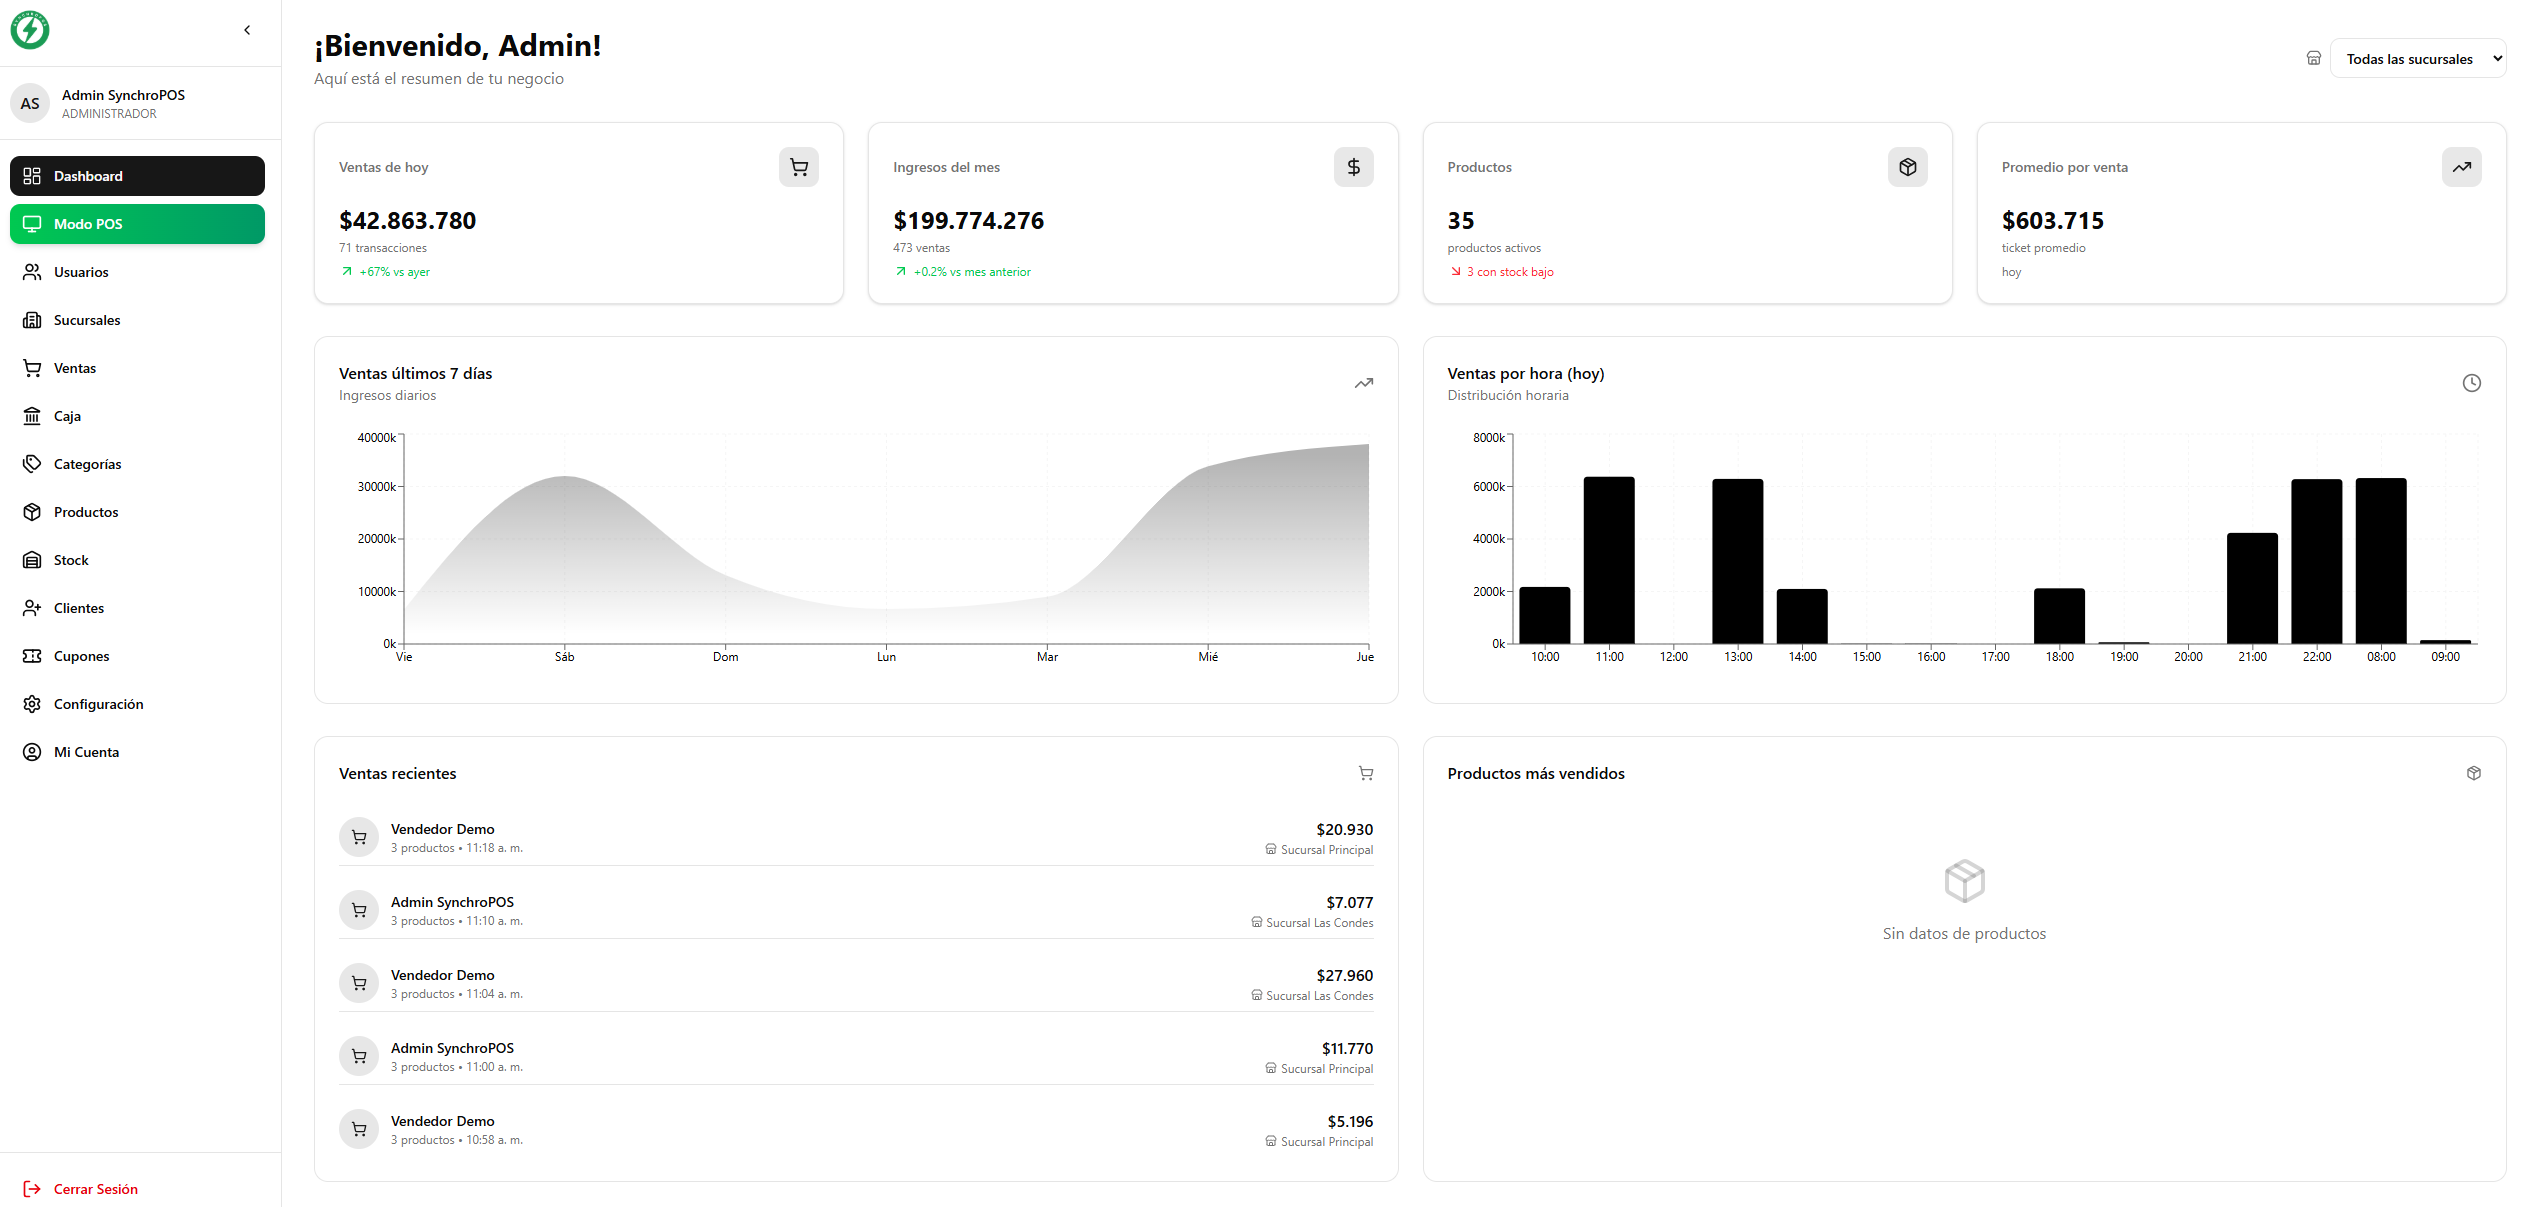Collapse the sidebar with chevron arrow
Screen dimensions: 2530x1207
pos(247,30)
